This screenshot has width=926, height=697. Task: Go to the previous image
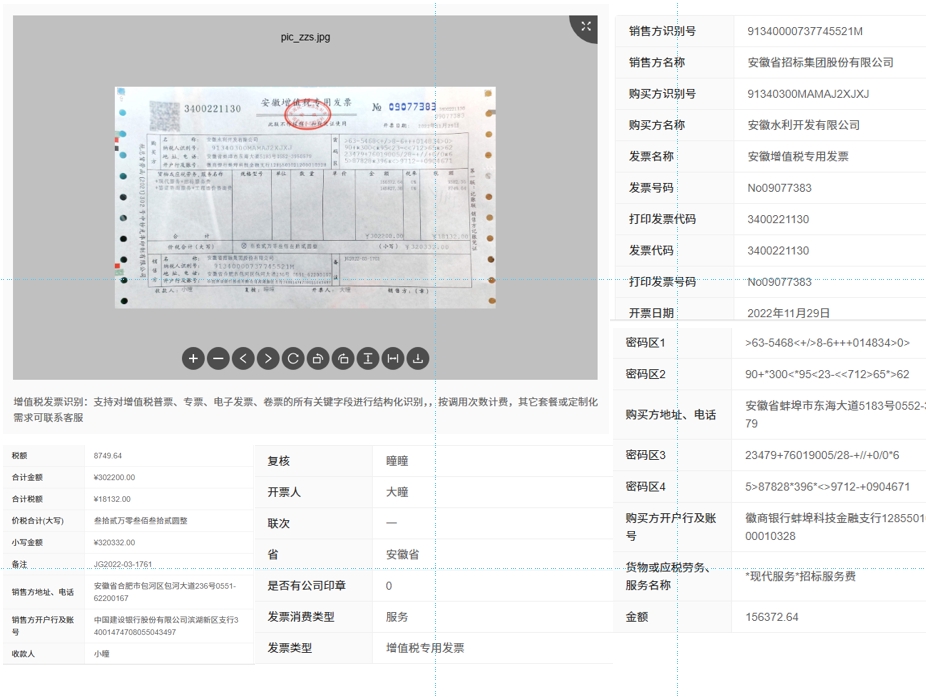[x=243, y=359]
